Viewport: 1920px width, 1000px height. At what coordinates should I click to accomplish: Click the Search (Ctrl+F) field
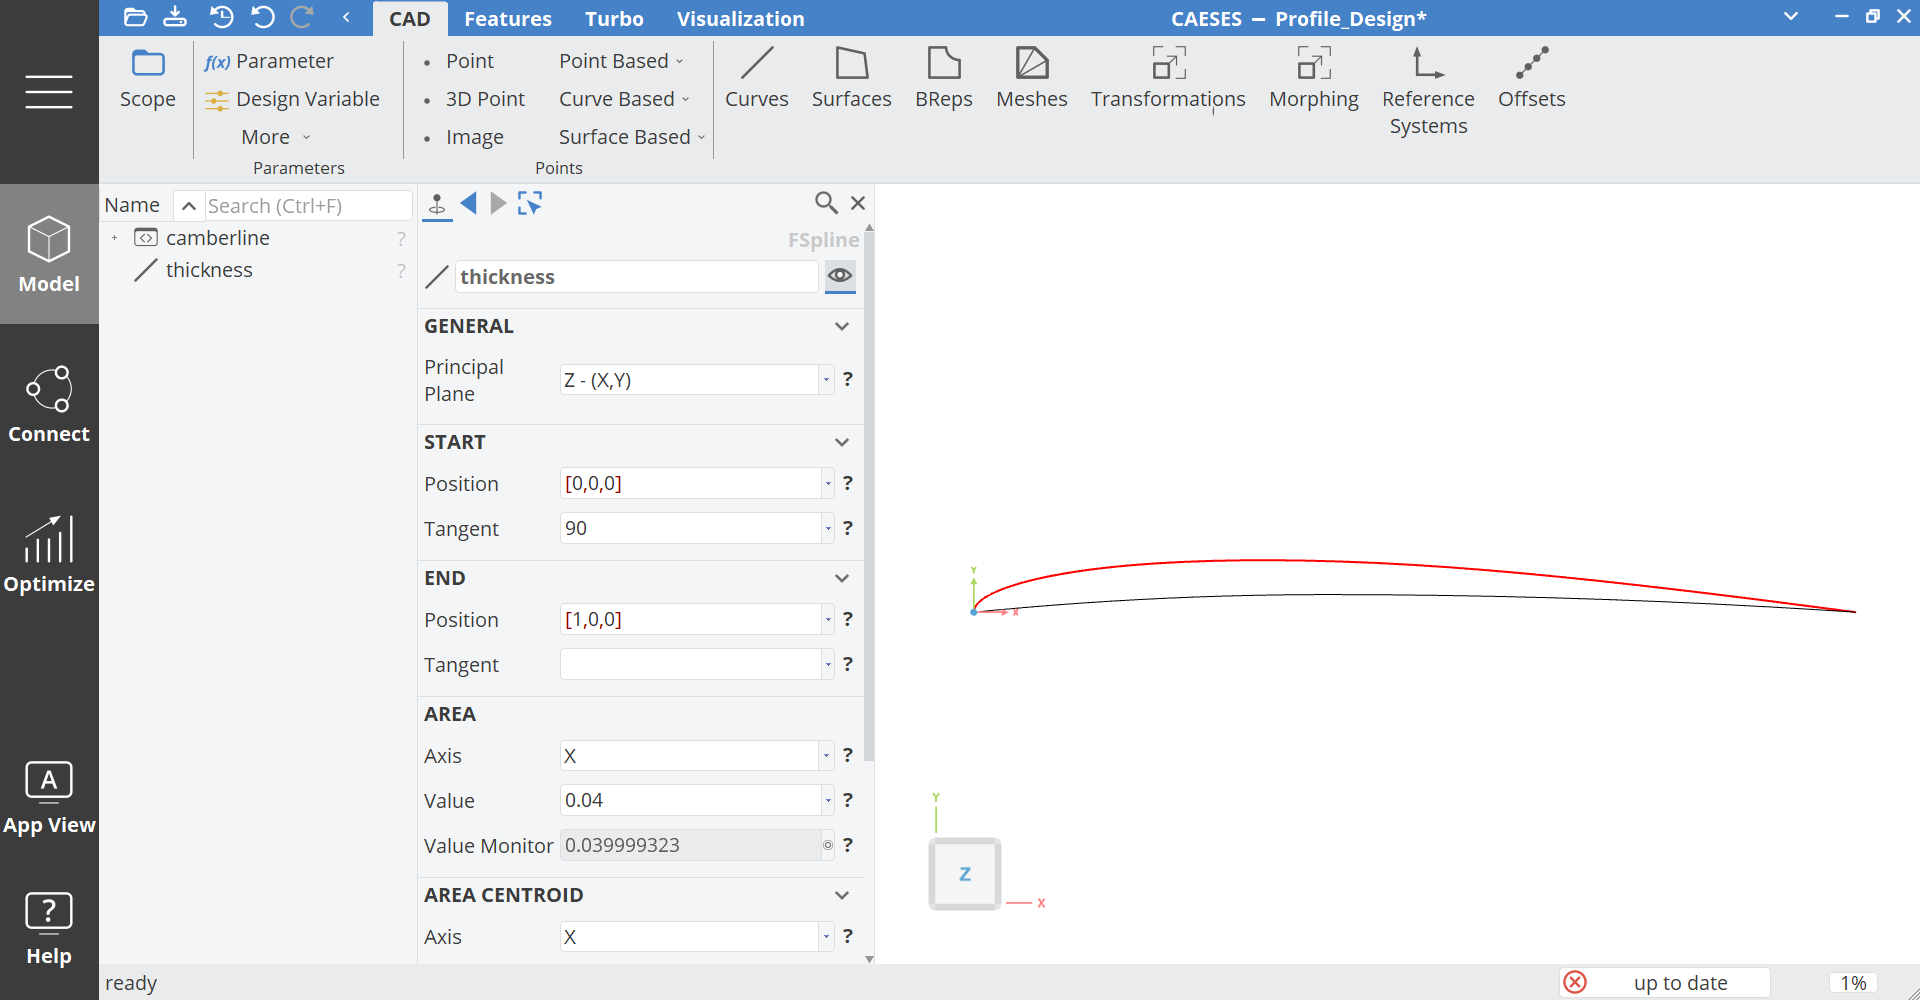point(307,206)
